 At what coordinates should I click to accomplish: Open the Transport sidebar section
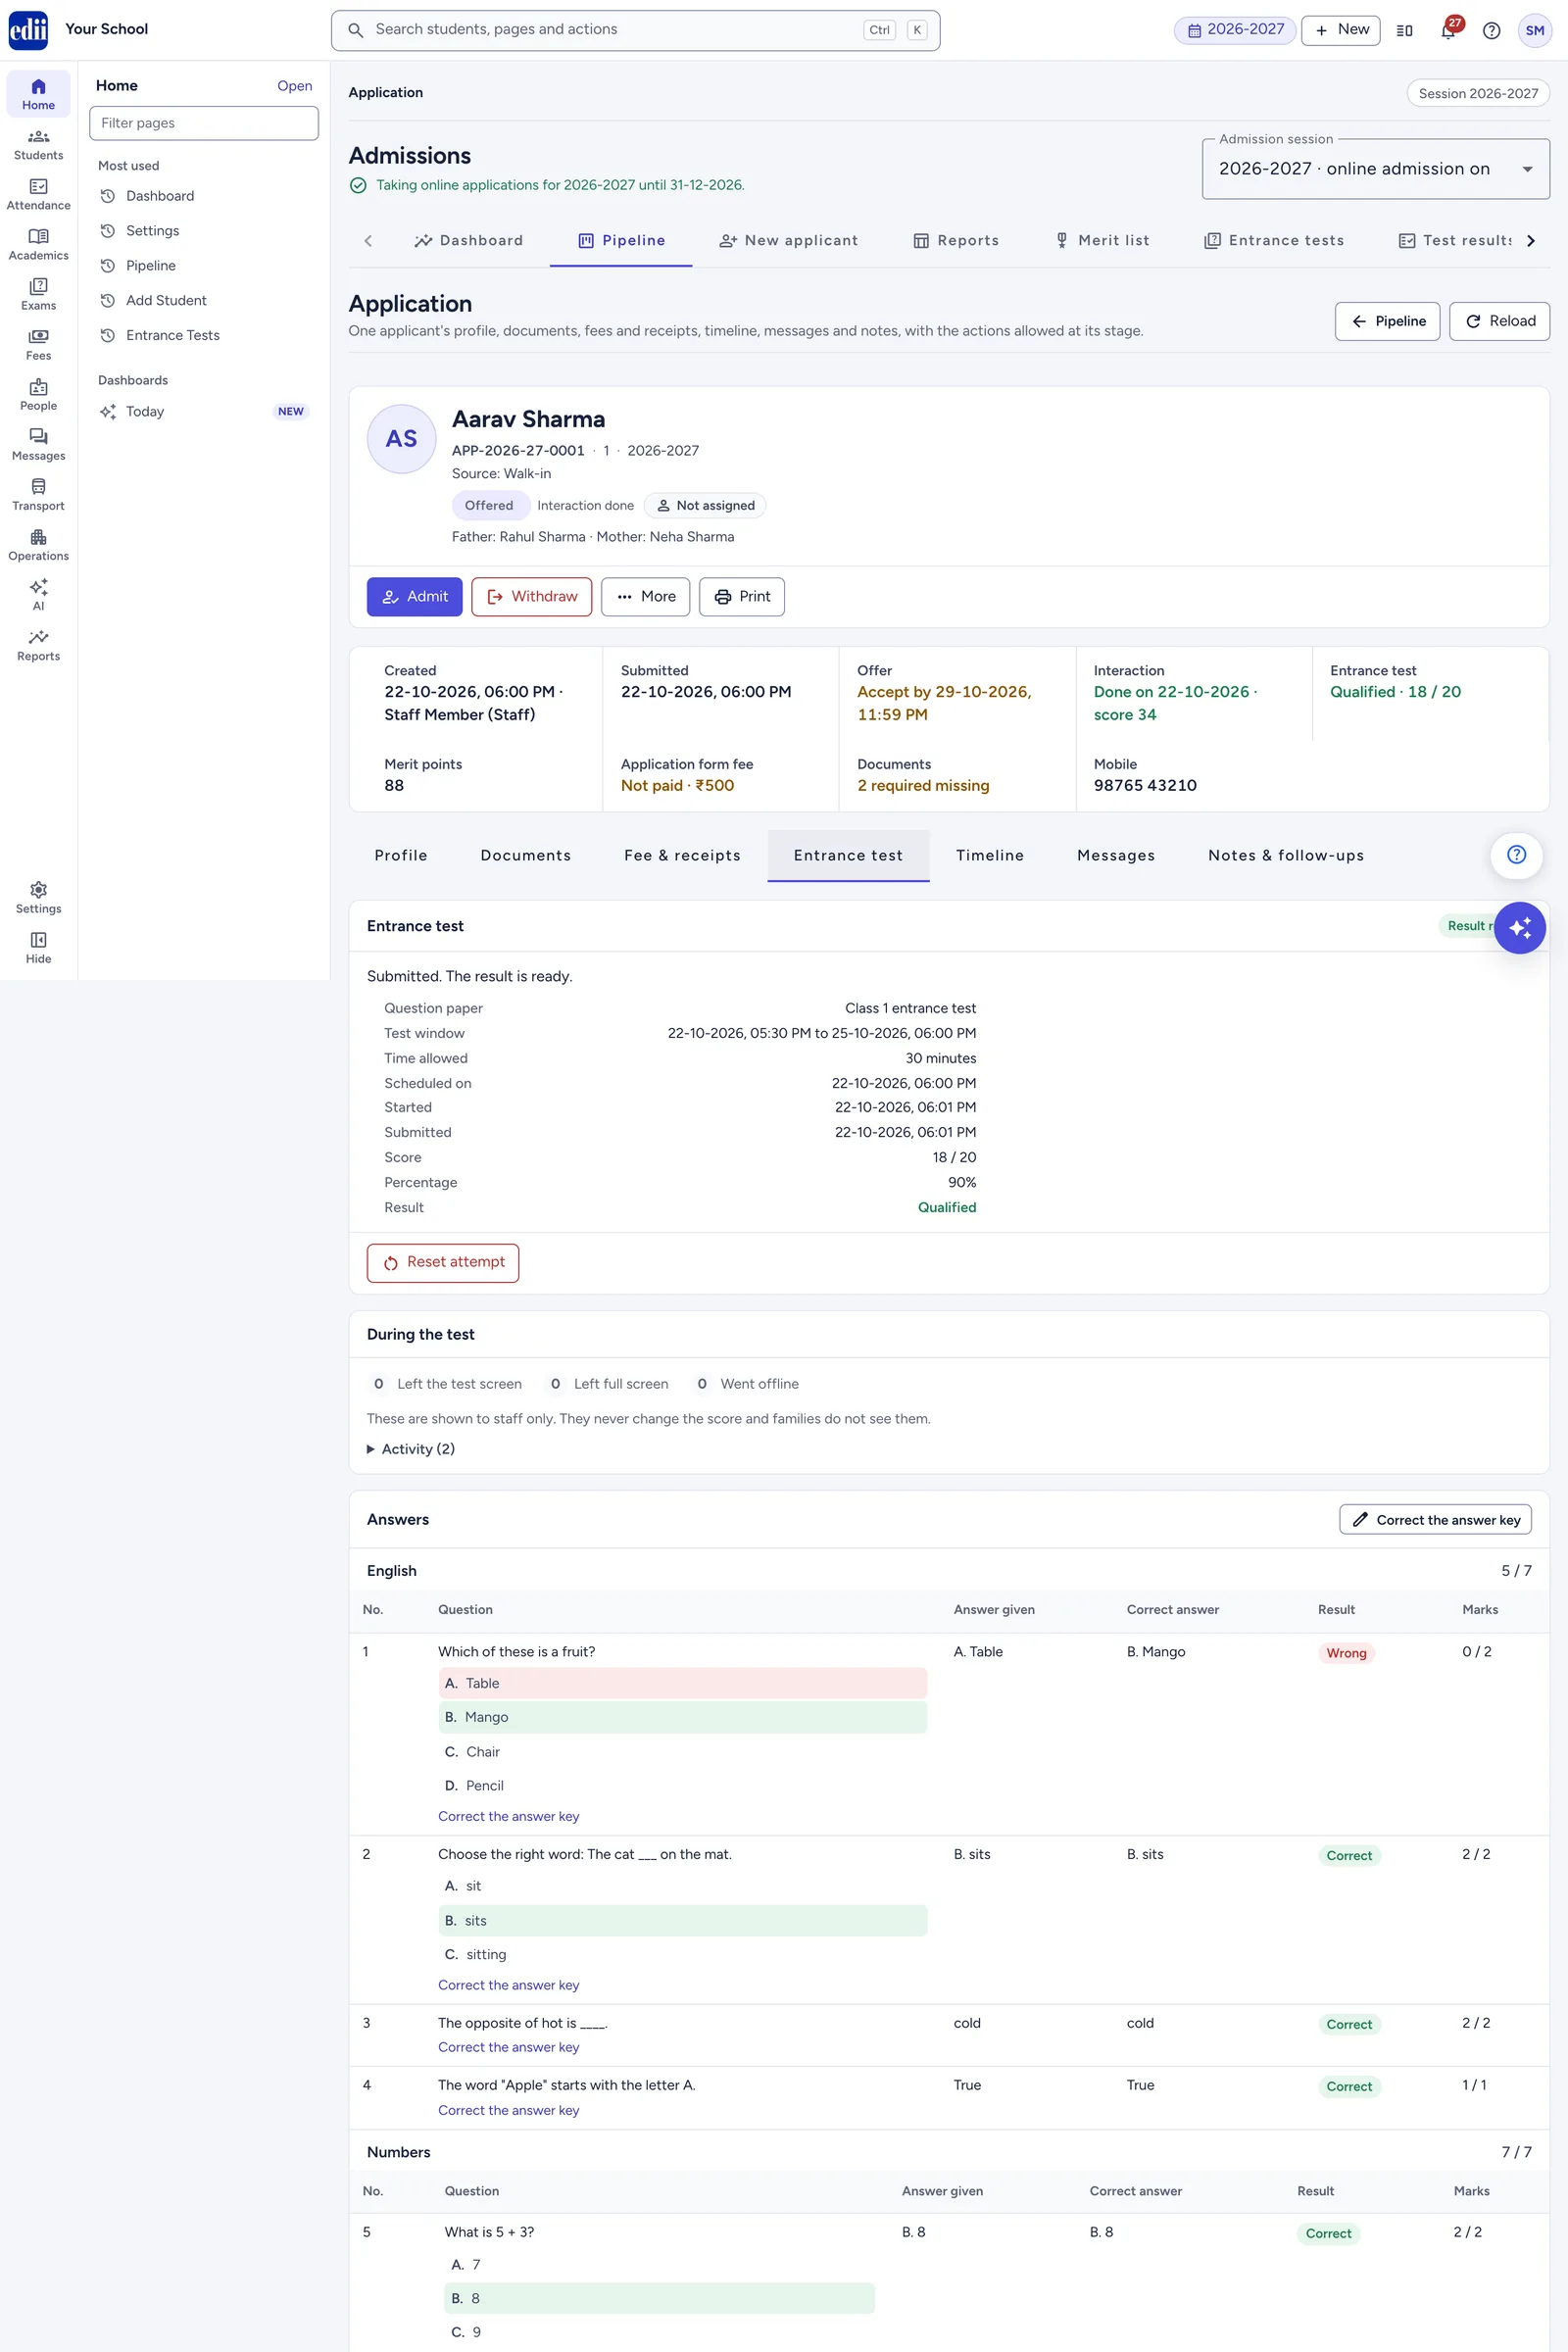(38, 494)
